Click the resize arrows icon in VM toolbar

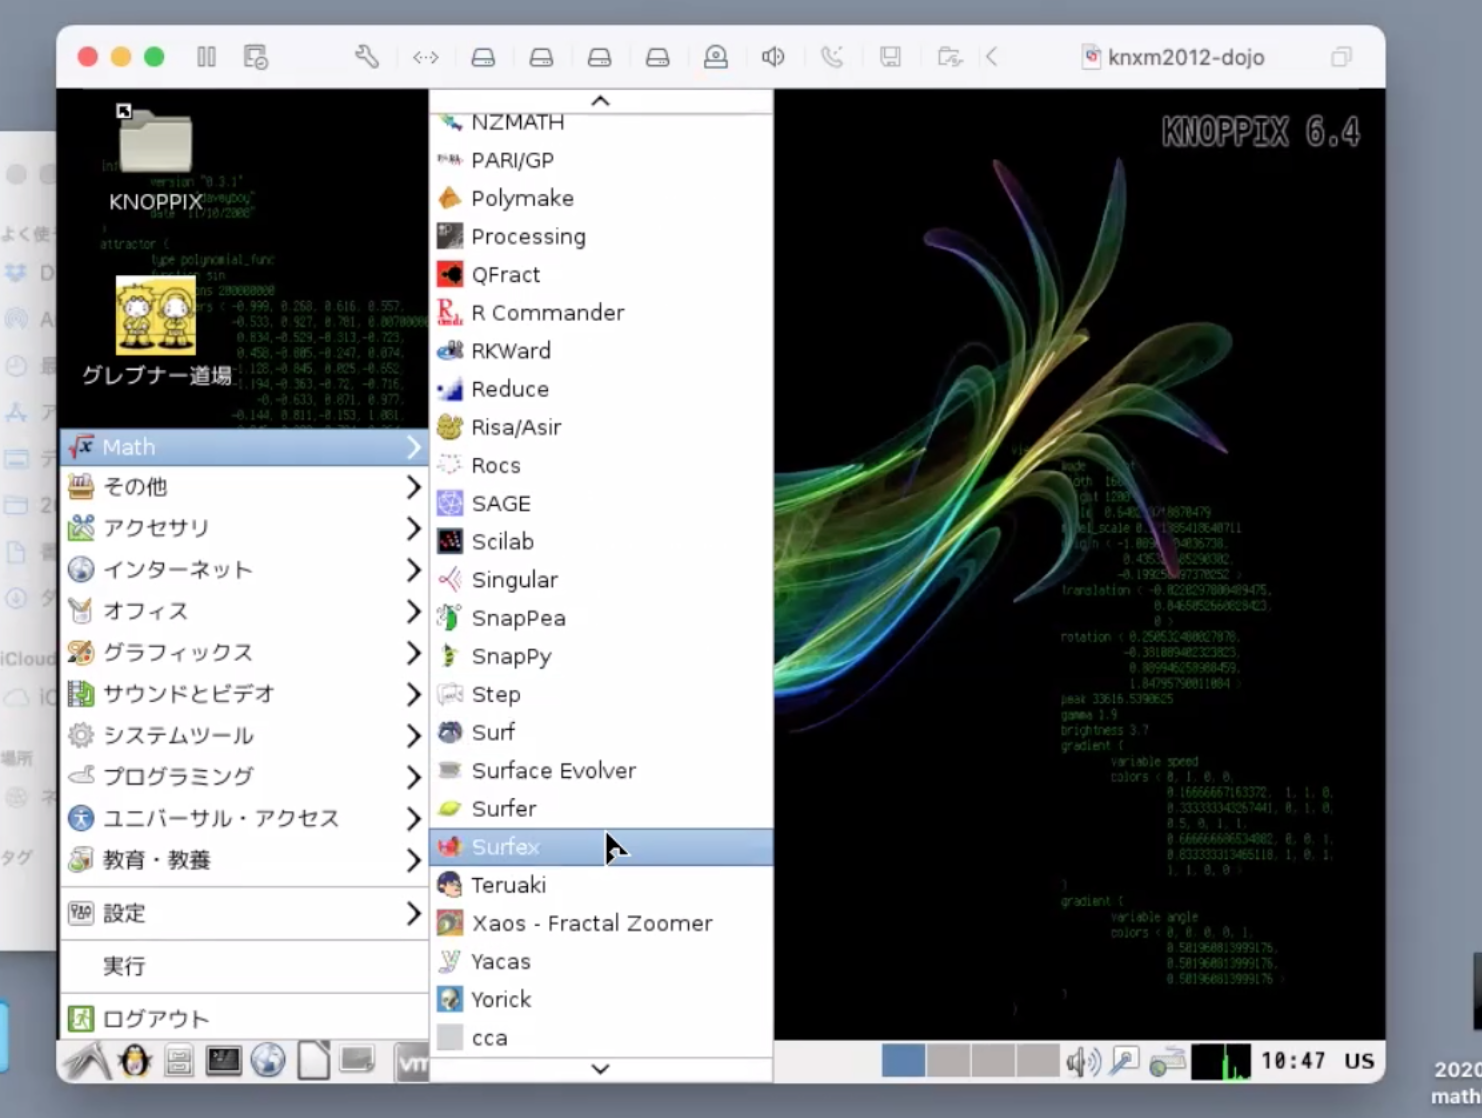tap(426, 57)
